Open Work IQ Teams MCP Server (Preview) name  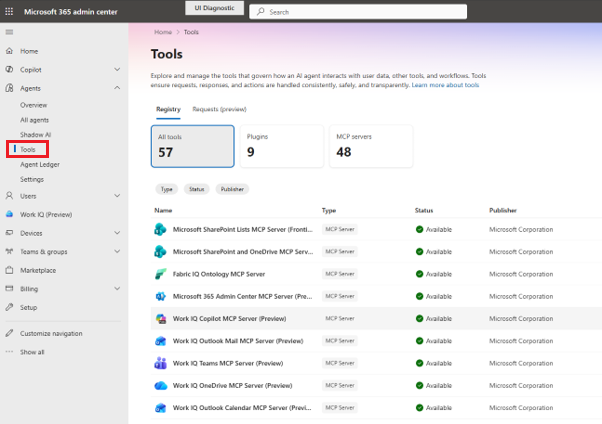pos(228,363)
